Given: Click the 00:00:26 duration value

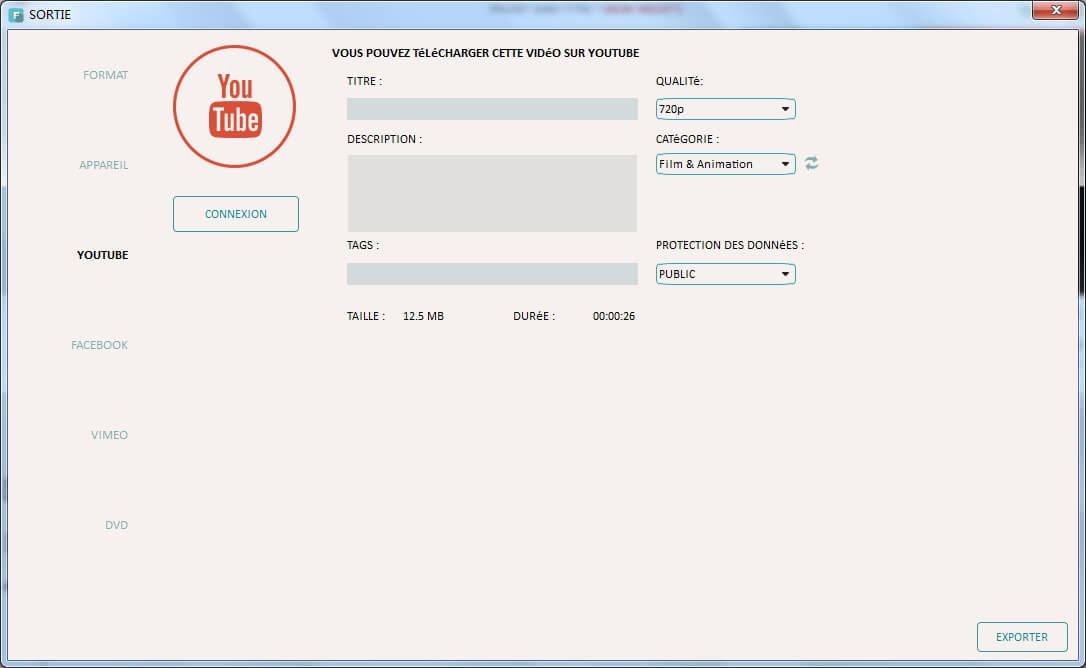Looking at the screenshot, I should point(614,316).
